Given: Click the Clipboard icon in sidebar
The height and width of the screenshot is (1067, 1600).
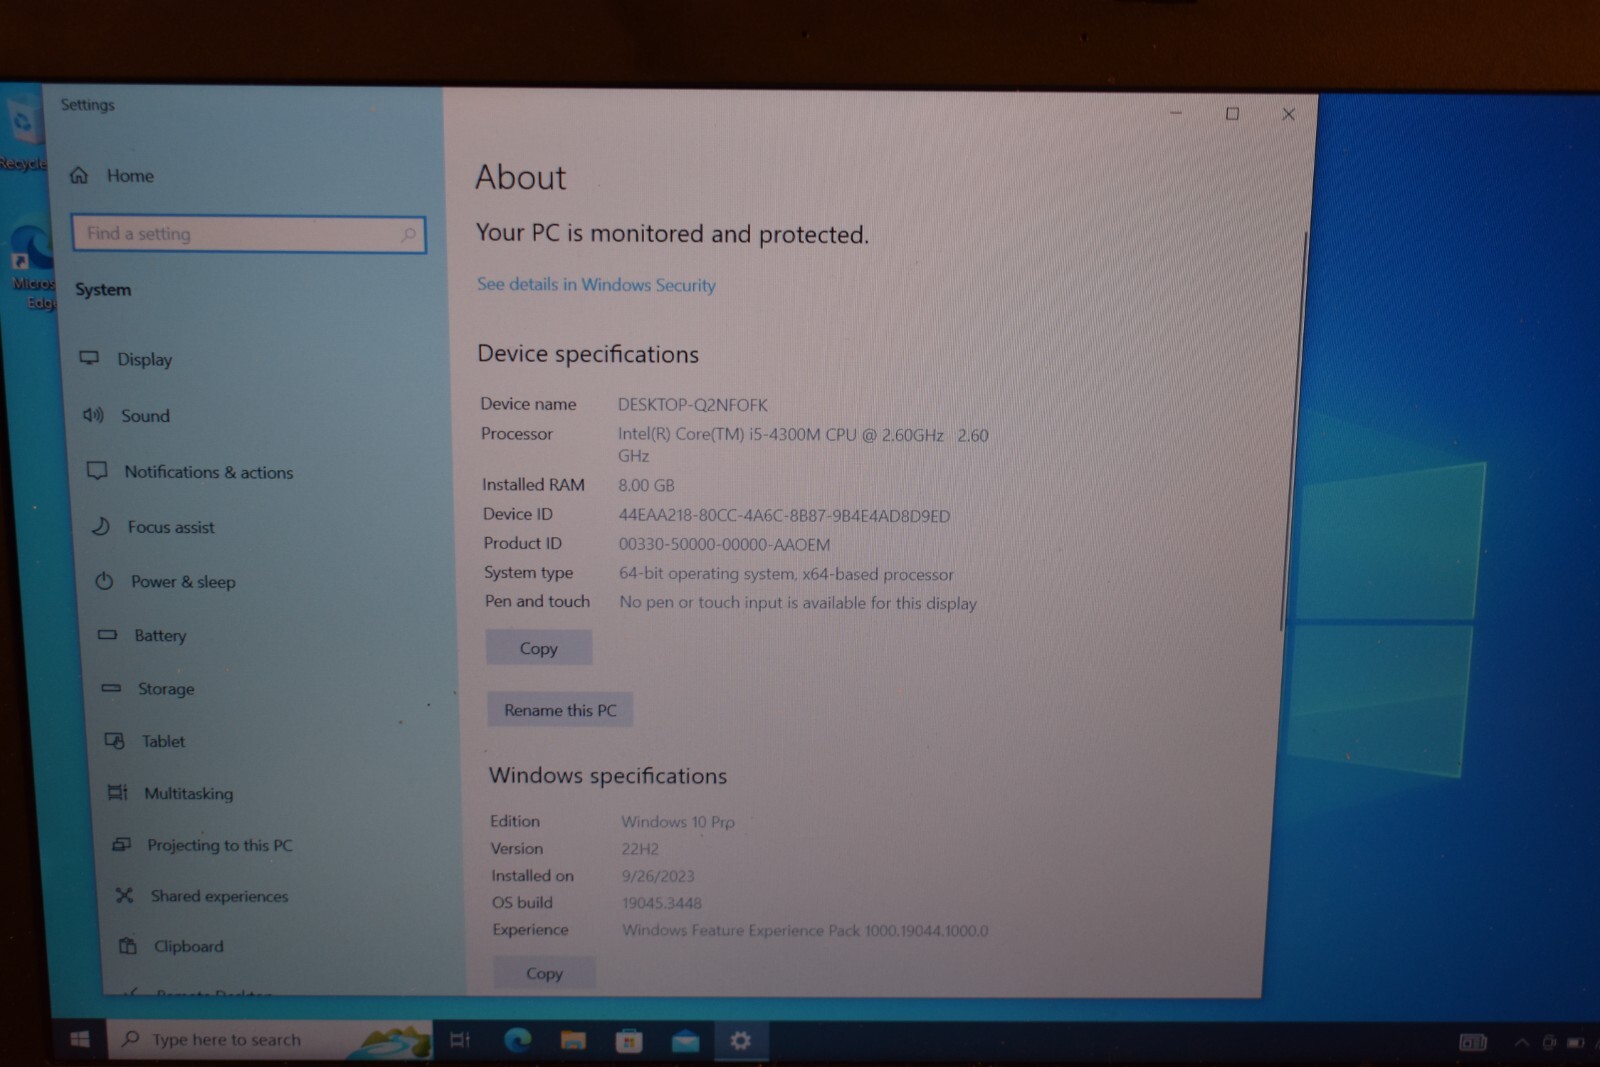Looking at the screenshot, I should point(128,946).
